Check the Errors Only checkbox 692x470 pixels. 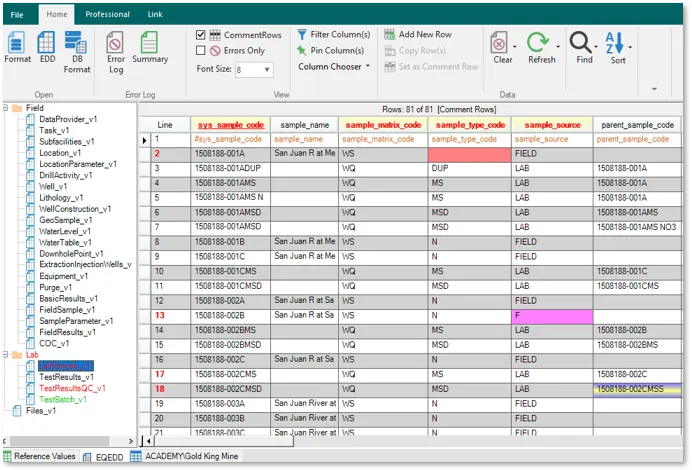(200, 51)
